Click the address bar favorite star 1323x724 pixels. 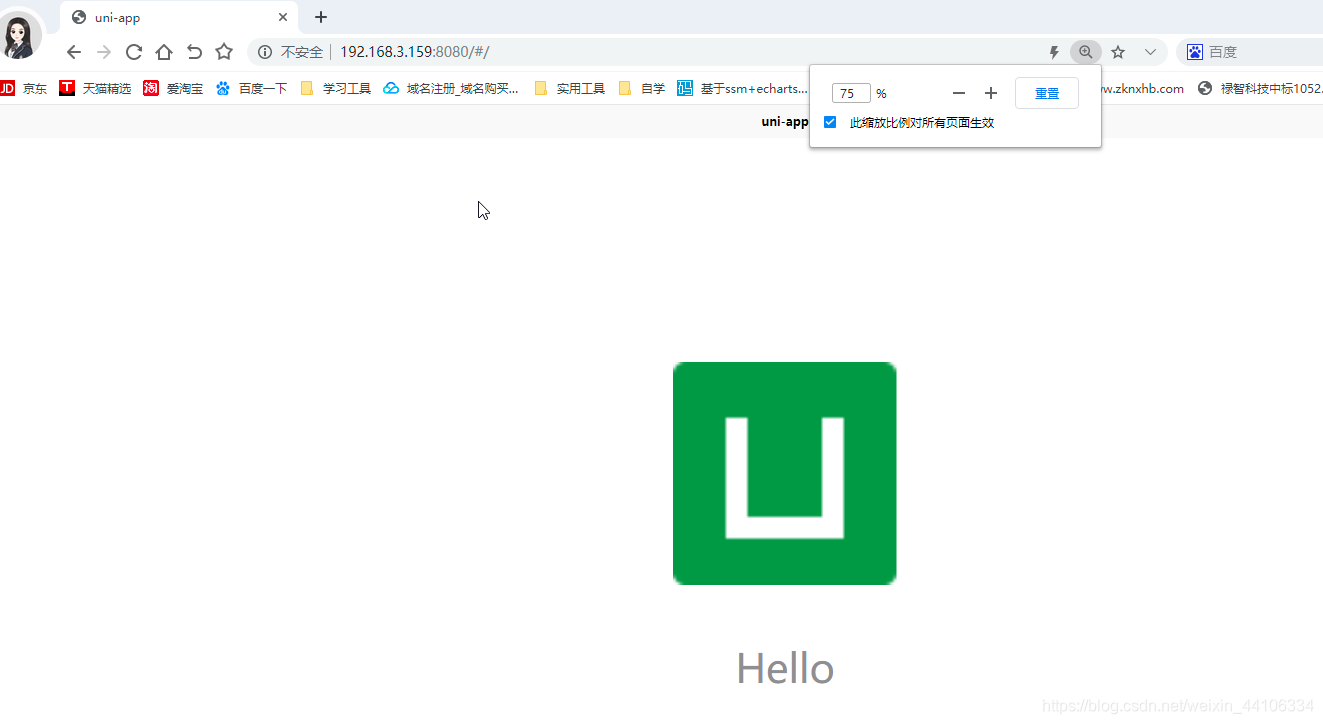point(1118,52)
